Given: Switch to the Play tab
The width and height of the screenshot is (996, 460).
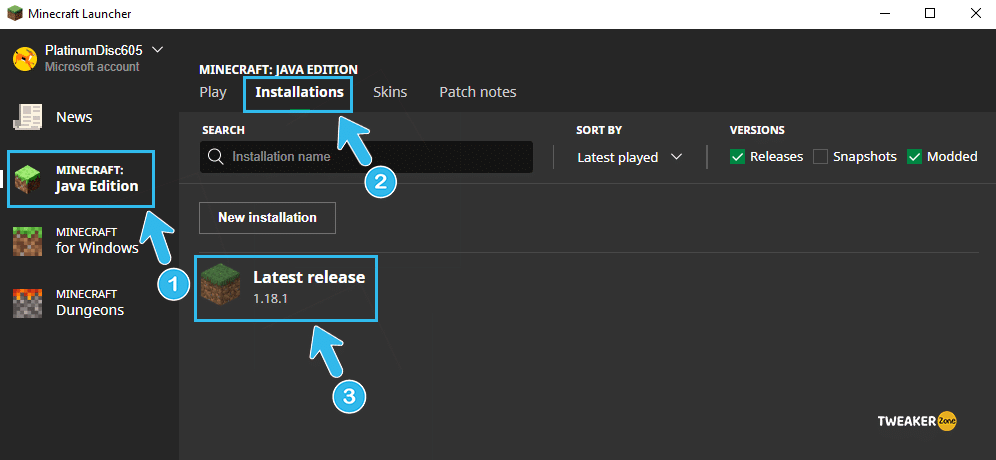Looking at the screenshot, I should pyautogui.click(x=213, y=92).
